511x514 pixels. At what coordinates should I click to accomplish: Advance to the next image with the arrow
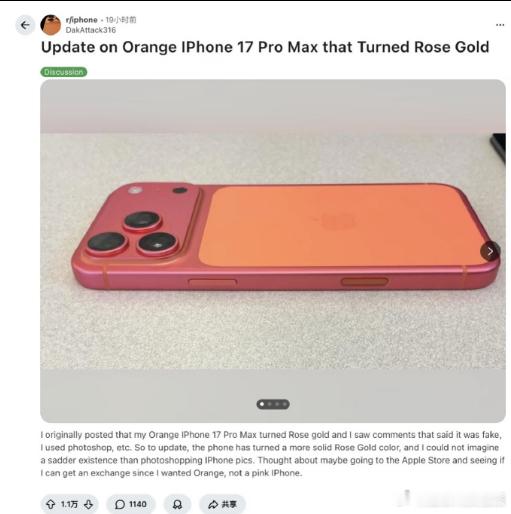pyautogui.click(x=490, y=251)
